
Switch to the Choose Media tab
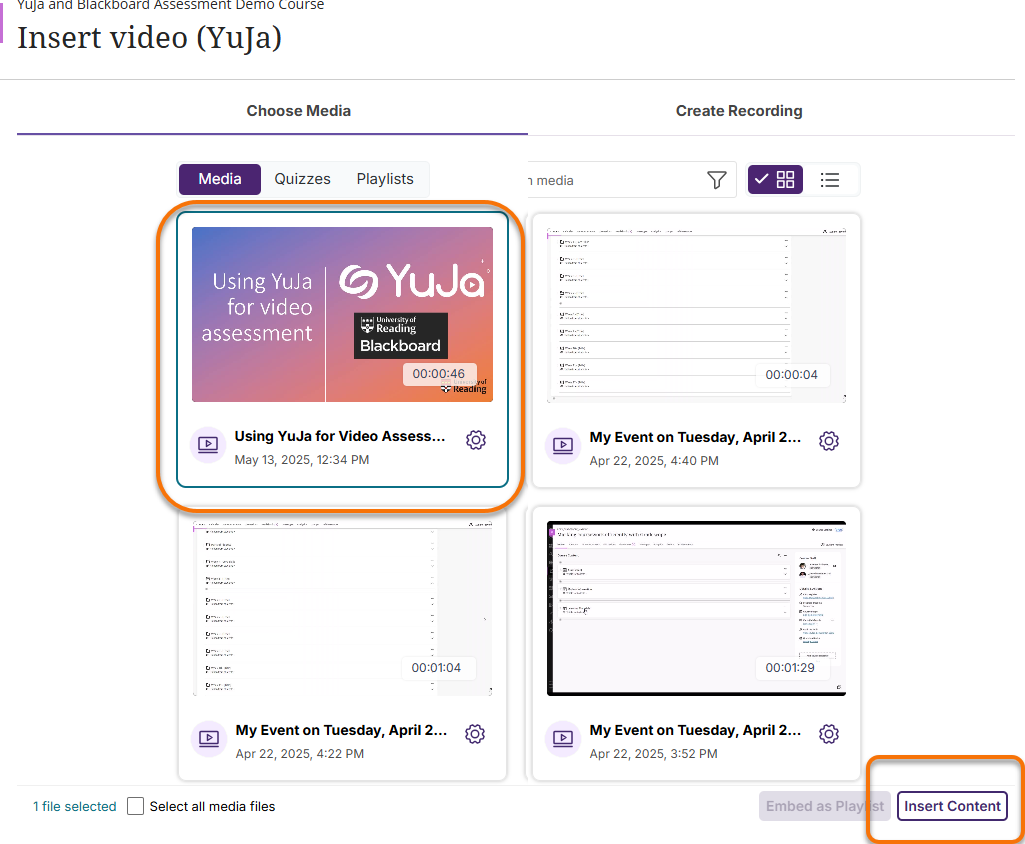[x=300, y=110]
